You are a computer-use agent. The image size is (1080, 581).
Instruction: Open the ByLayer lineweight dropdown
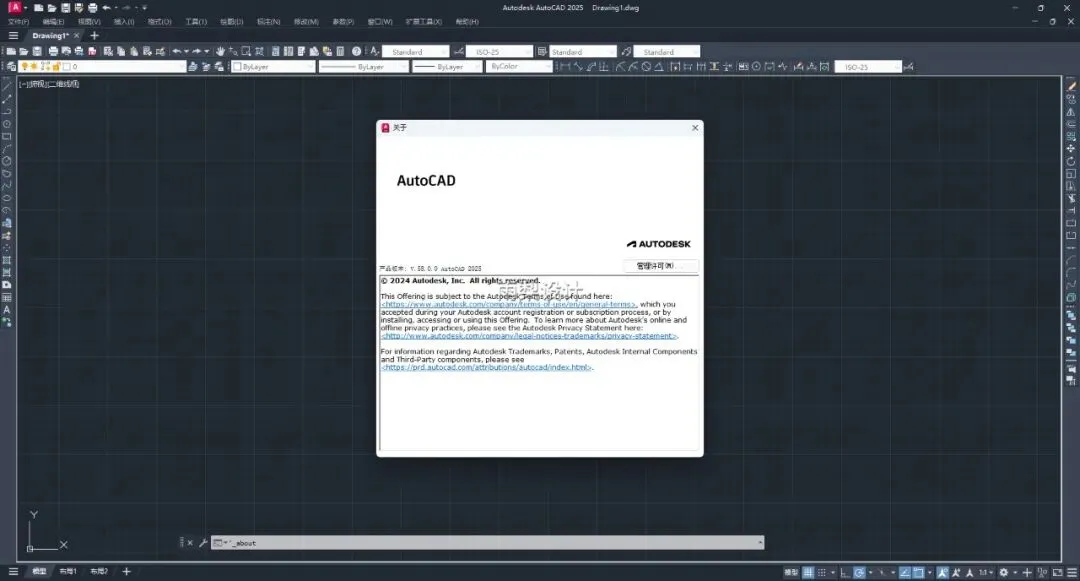[447, 67]
